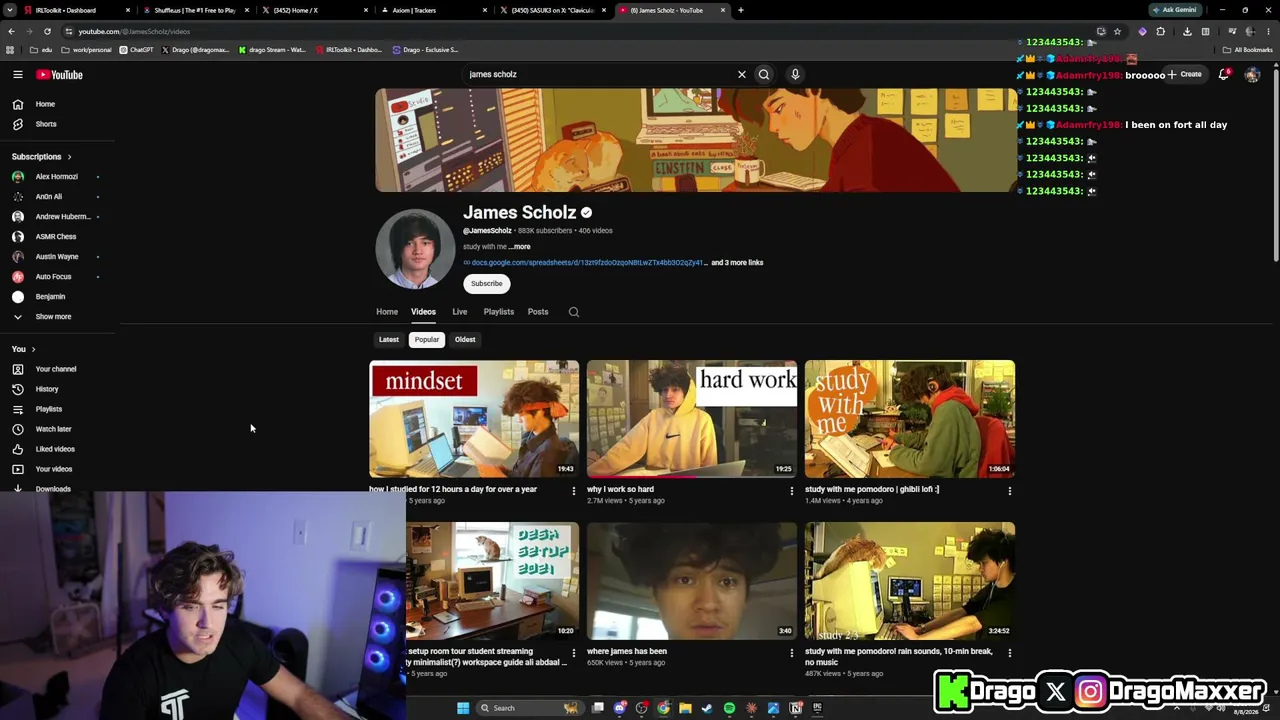This screenshot has height=720, width=1280.
Task: Clear the search box text
Action: [x=742, y=74]
